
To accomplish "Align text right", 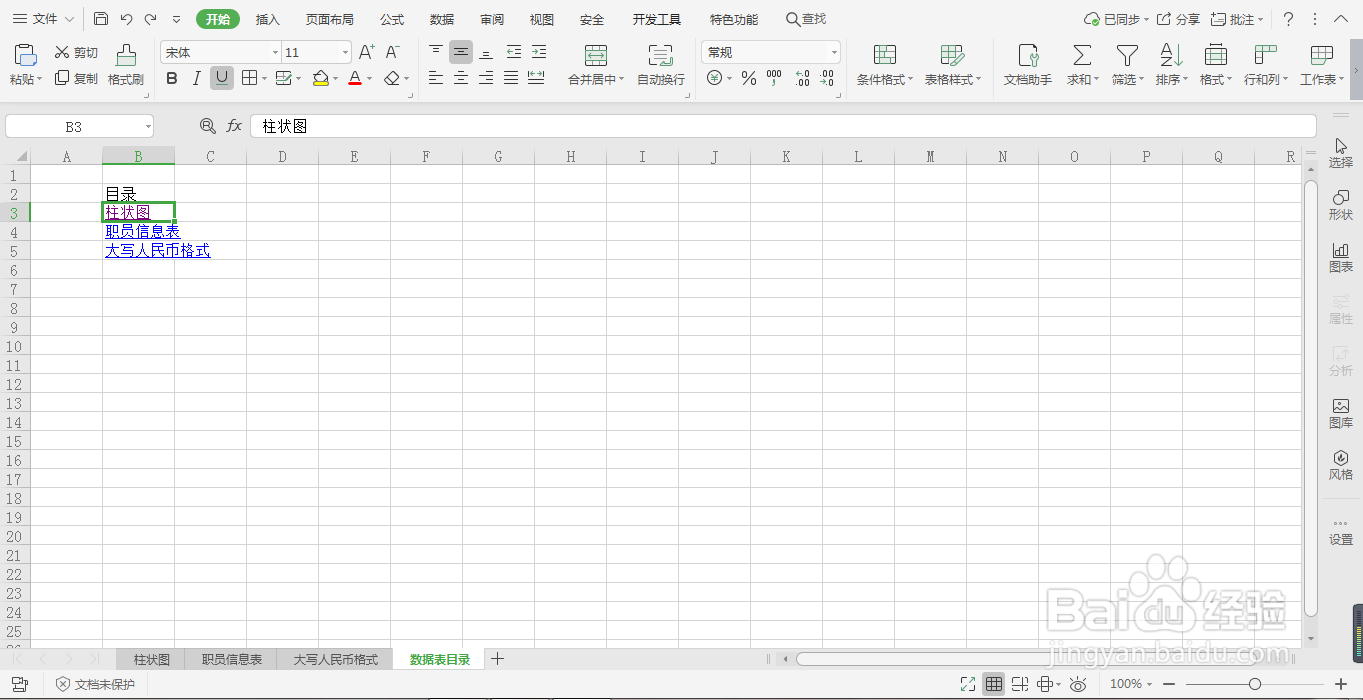I will click(x=486, y=78).
